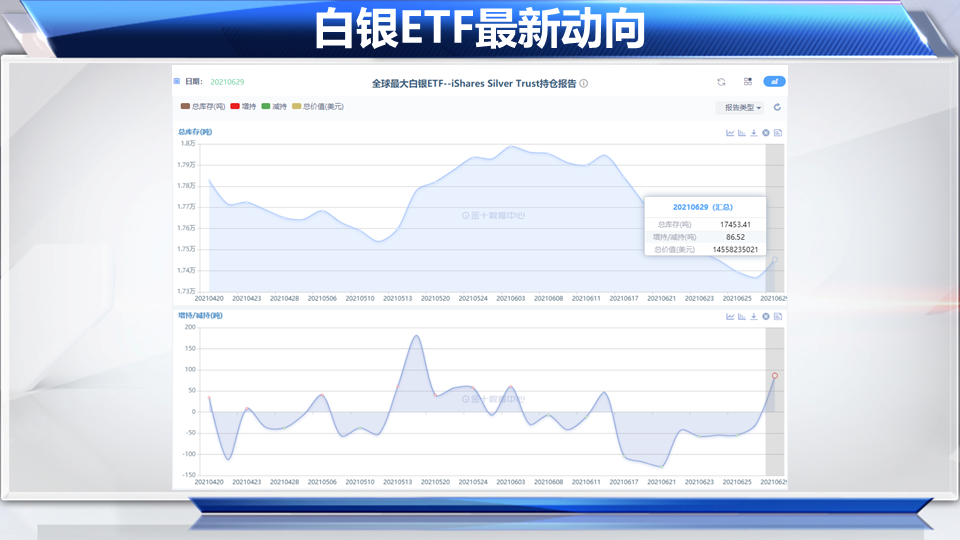Click the -150 y-axis label
Screen dimensions: 960x540
tap(189, 474)
